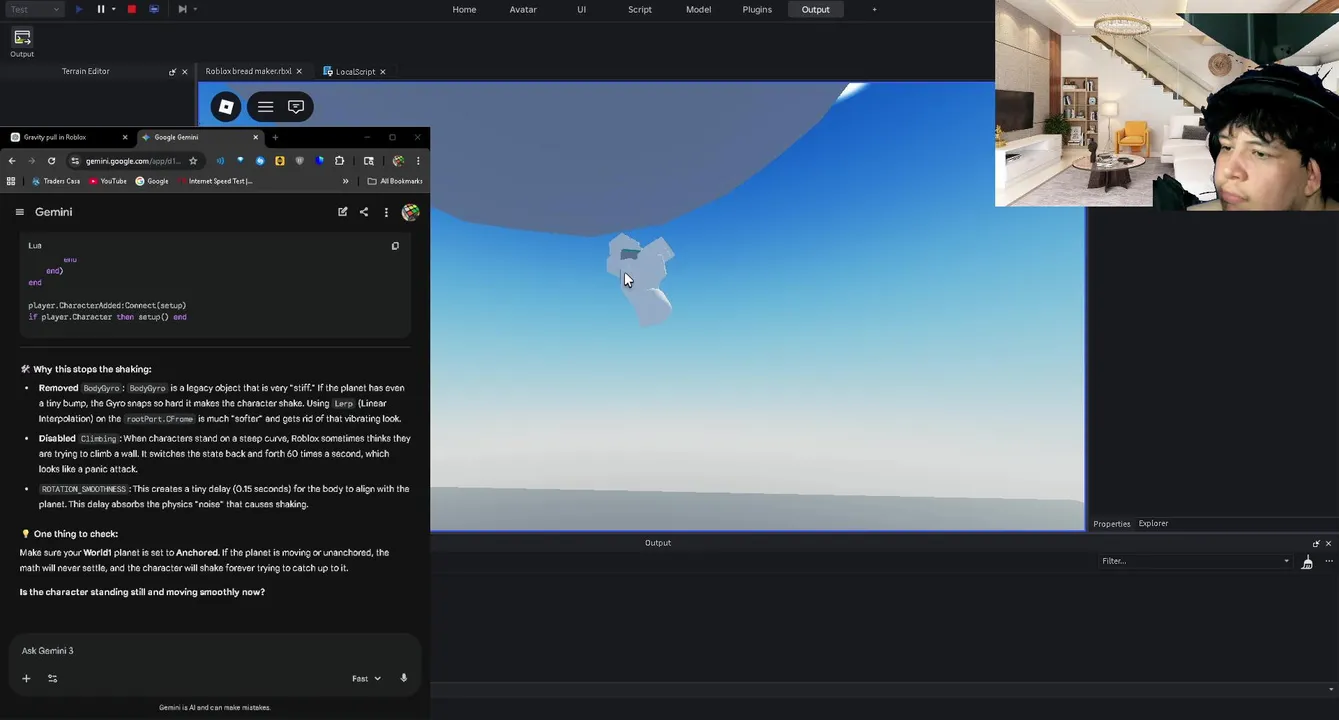Open Gemini sidebar hamburger menu

[19, 212]
